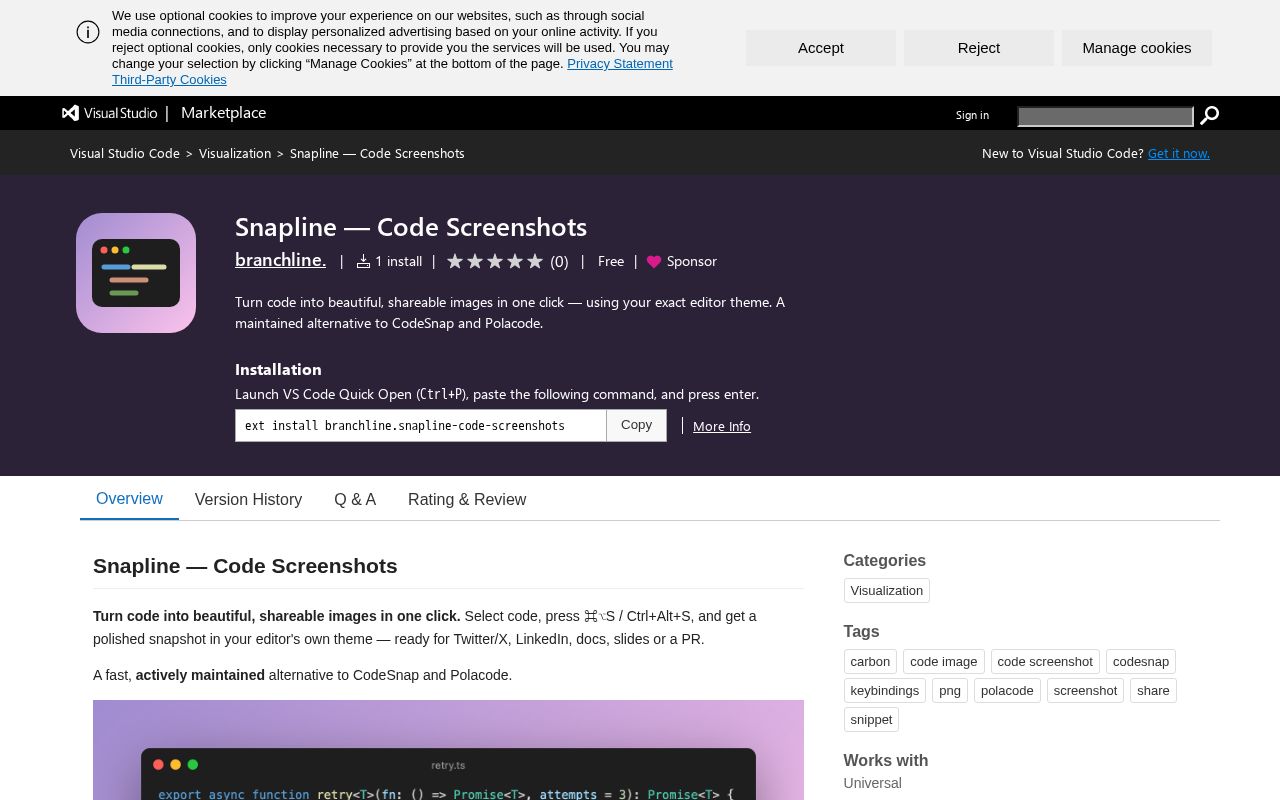1280x800 pixels.
Task: Accept optional cookies
Action: 821,48
